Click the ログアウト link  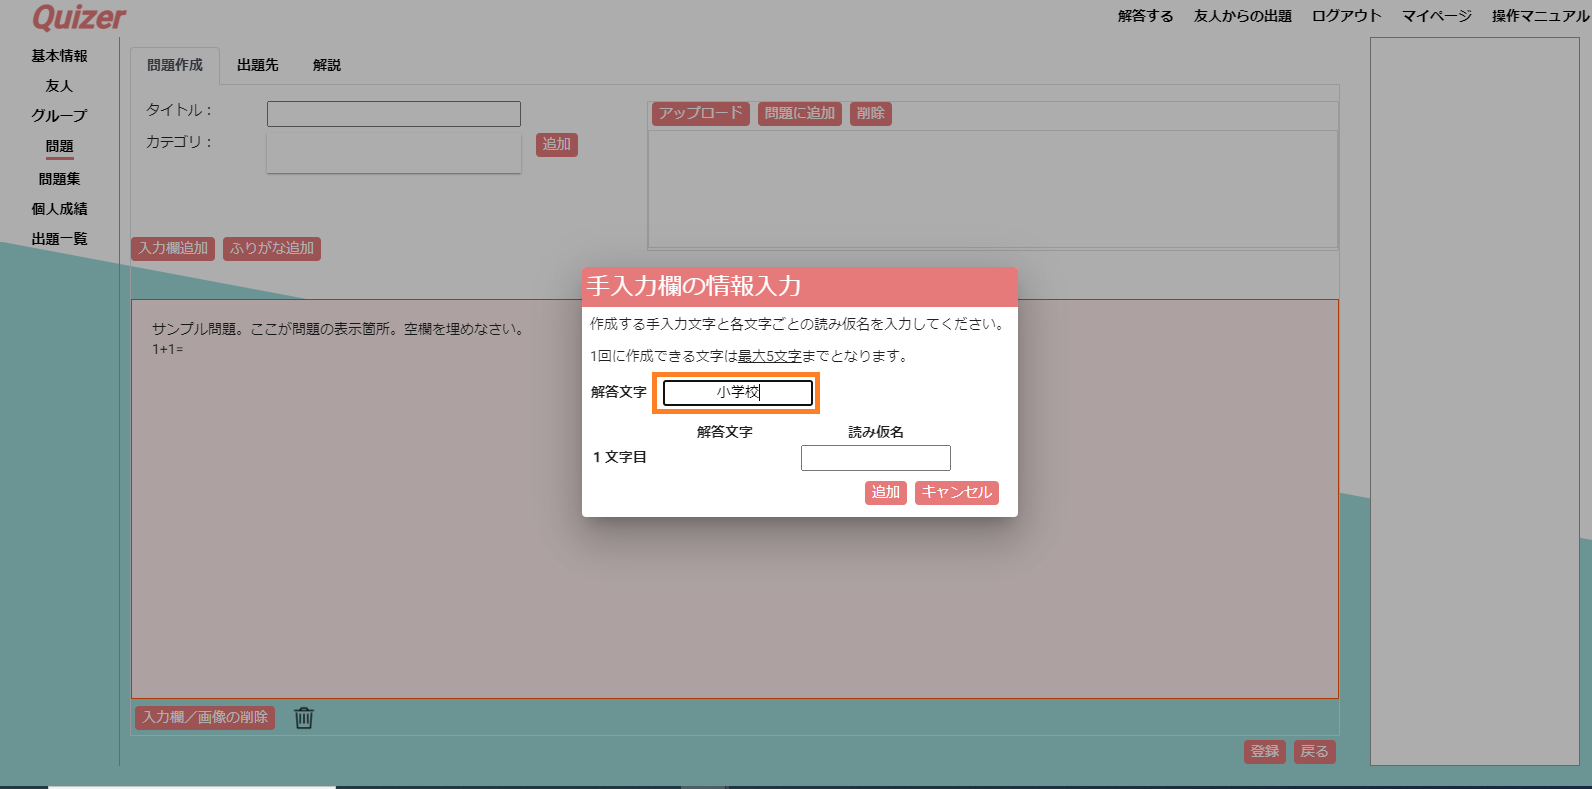pos(1347,16)
